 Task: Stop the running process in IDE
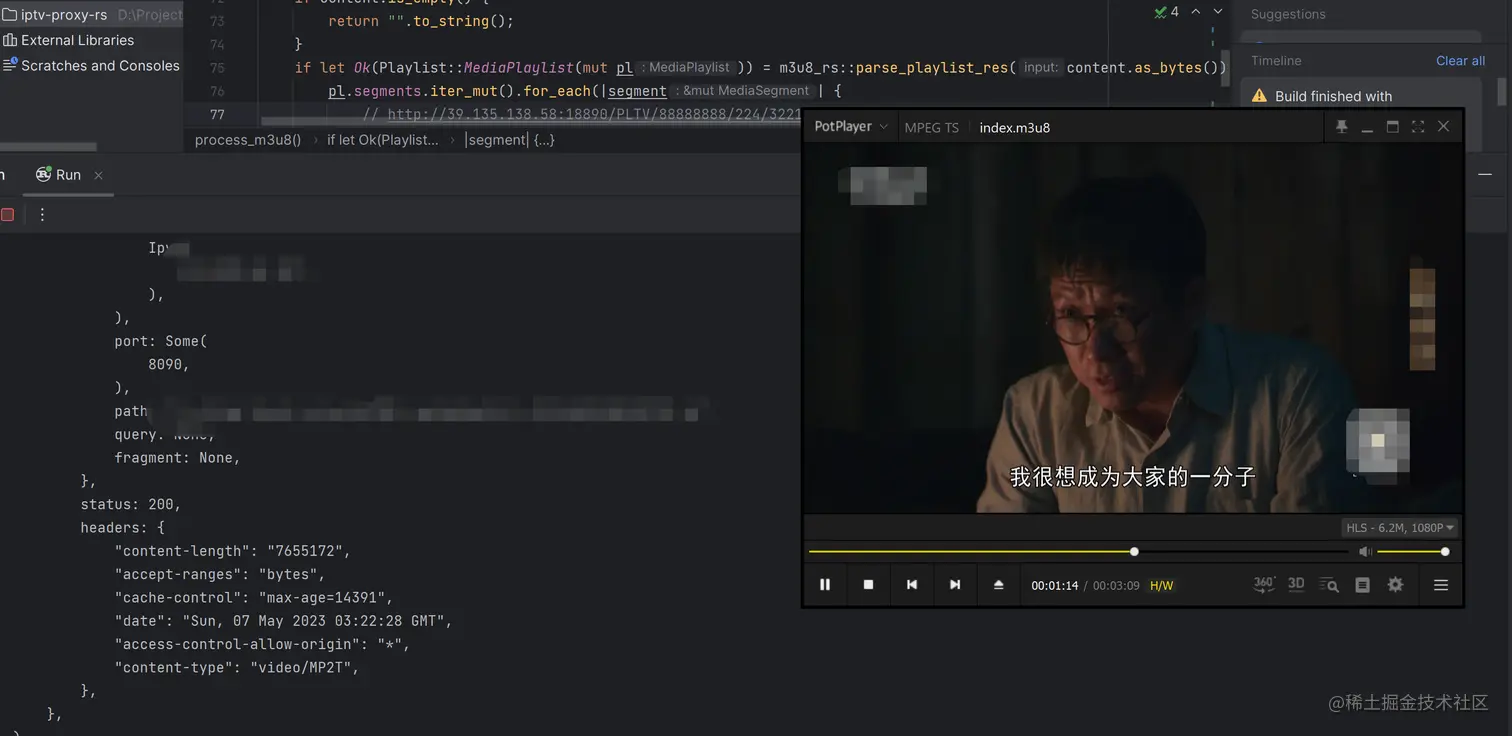click(8, 214)
